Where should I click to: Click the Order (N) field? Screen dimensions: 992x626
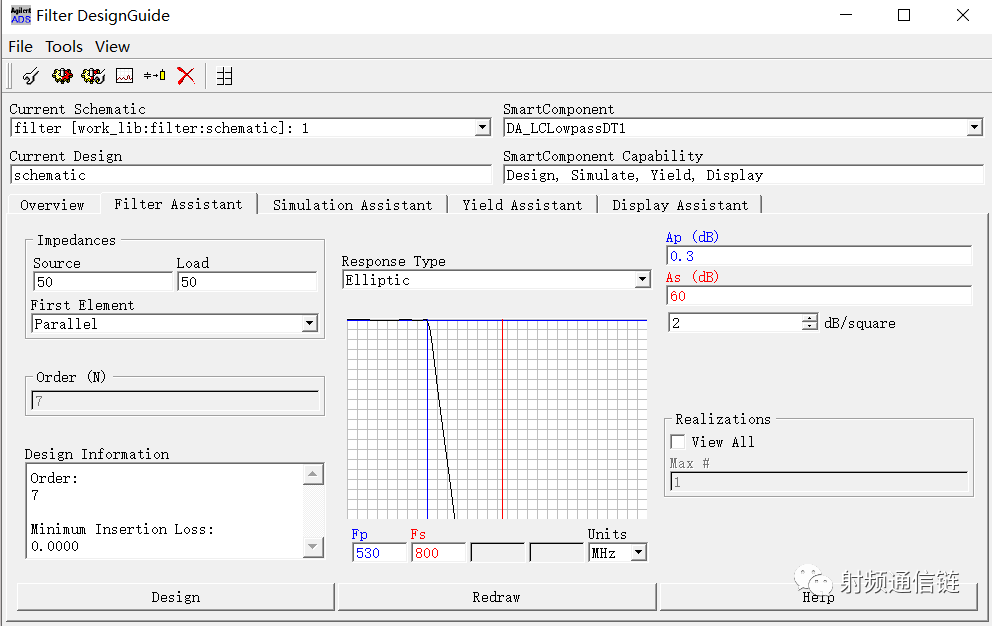coord(175,401)
